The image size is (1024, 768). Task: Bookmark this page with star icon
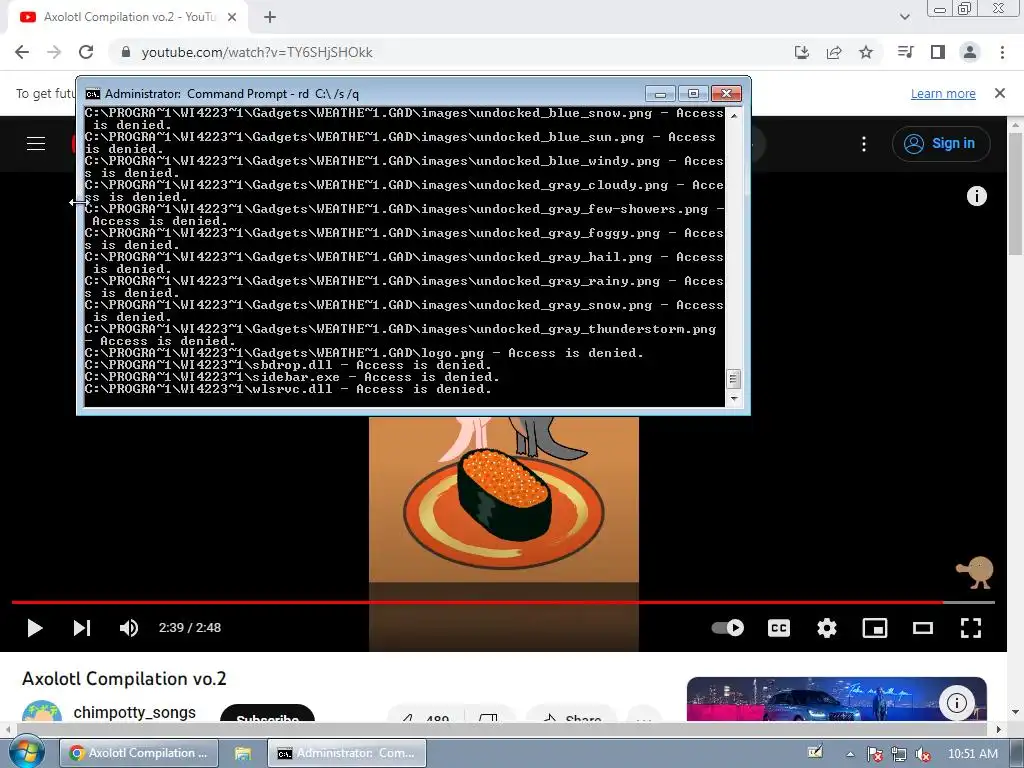[866, 52]
